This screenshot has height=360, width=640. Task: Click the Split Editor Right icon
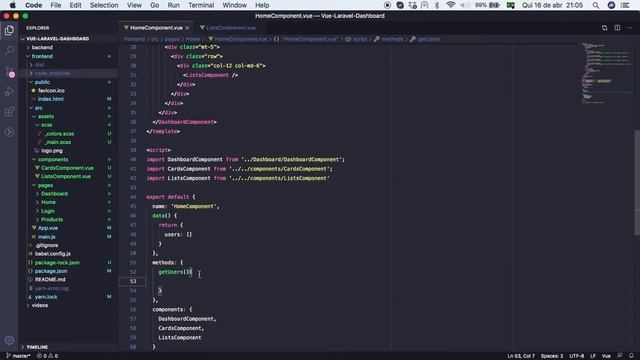[x=617, y=28]
